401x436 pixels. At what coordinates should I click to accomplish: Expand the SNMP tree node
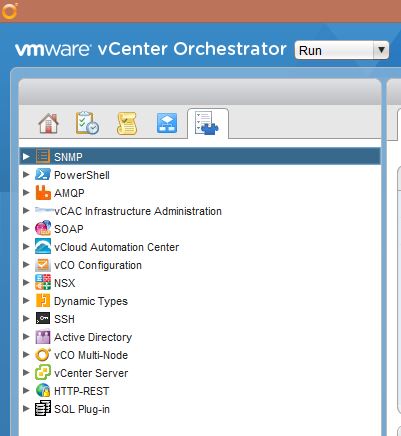click(x=26, y=156)
